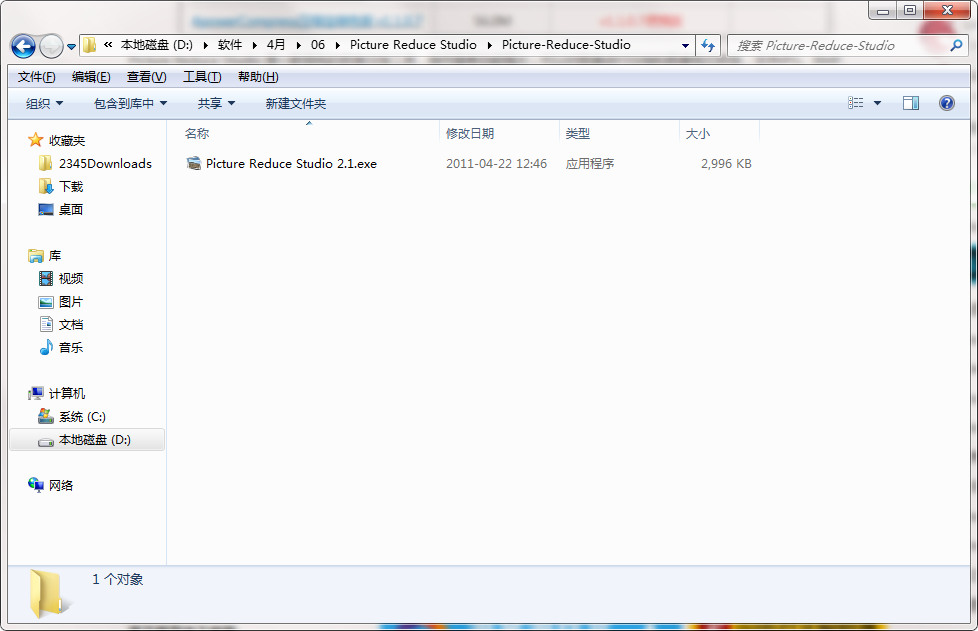The image size is (978, 631).
Task: Click the 应用程序 type cell
Action: (590, 163)
